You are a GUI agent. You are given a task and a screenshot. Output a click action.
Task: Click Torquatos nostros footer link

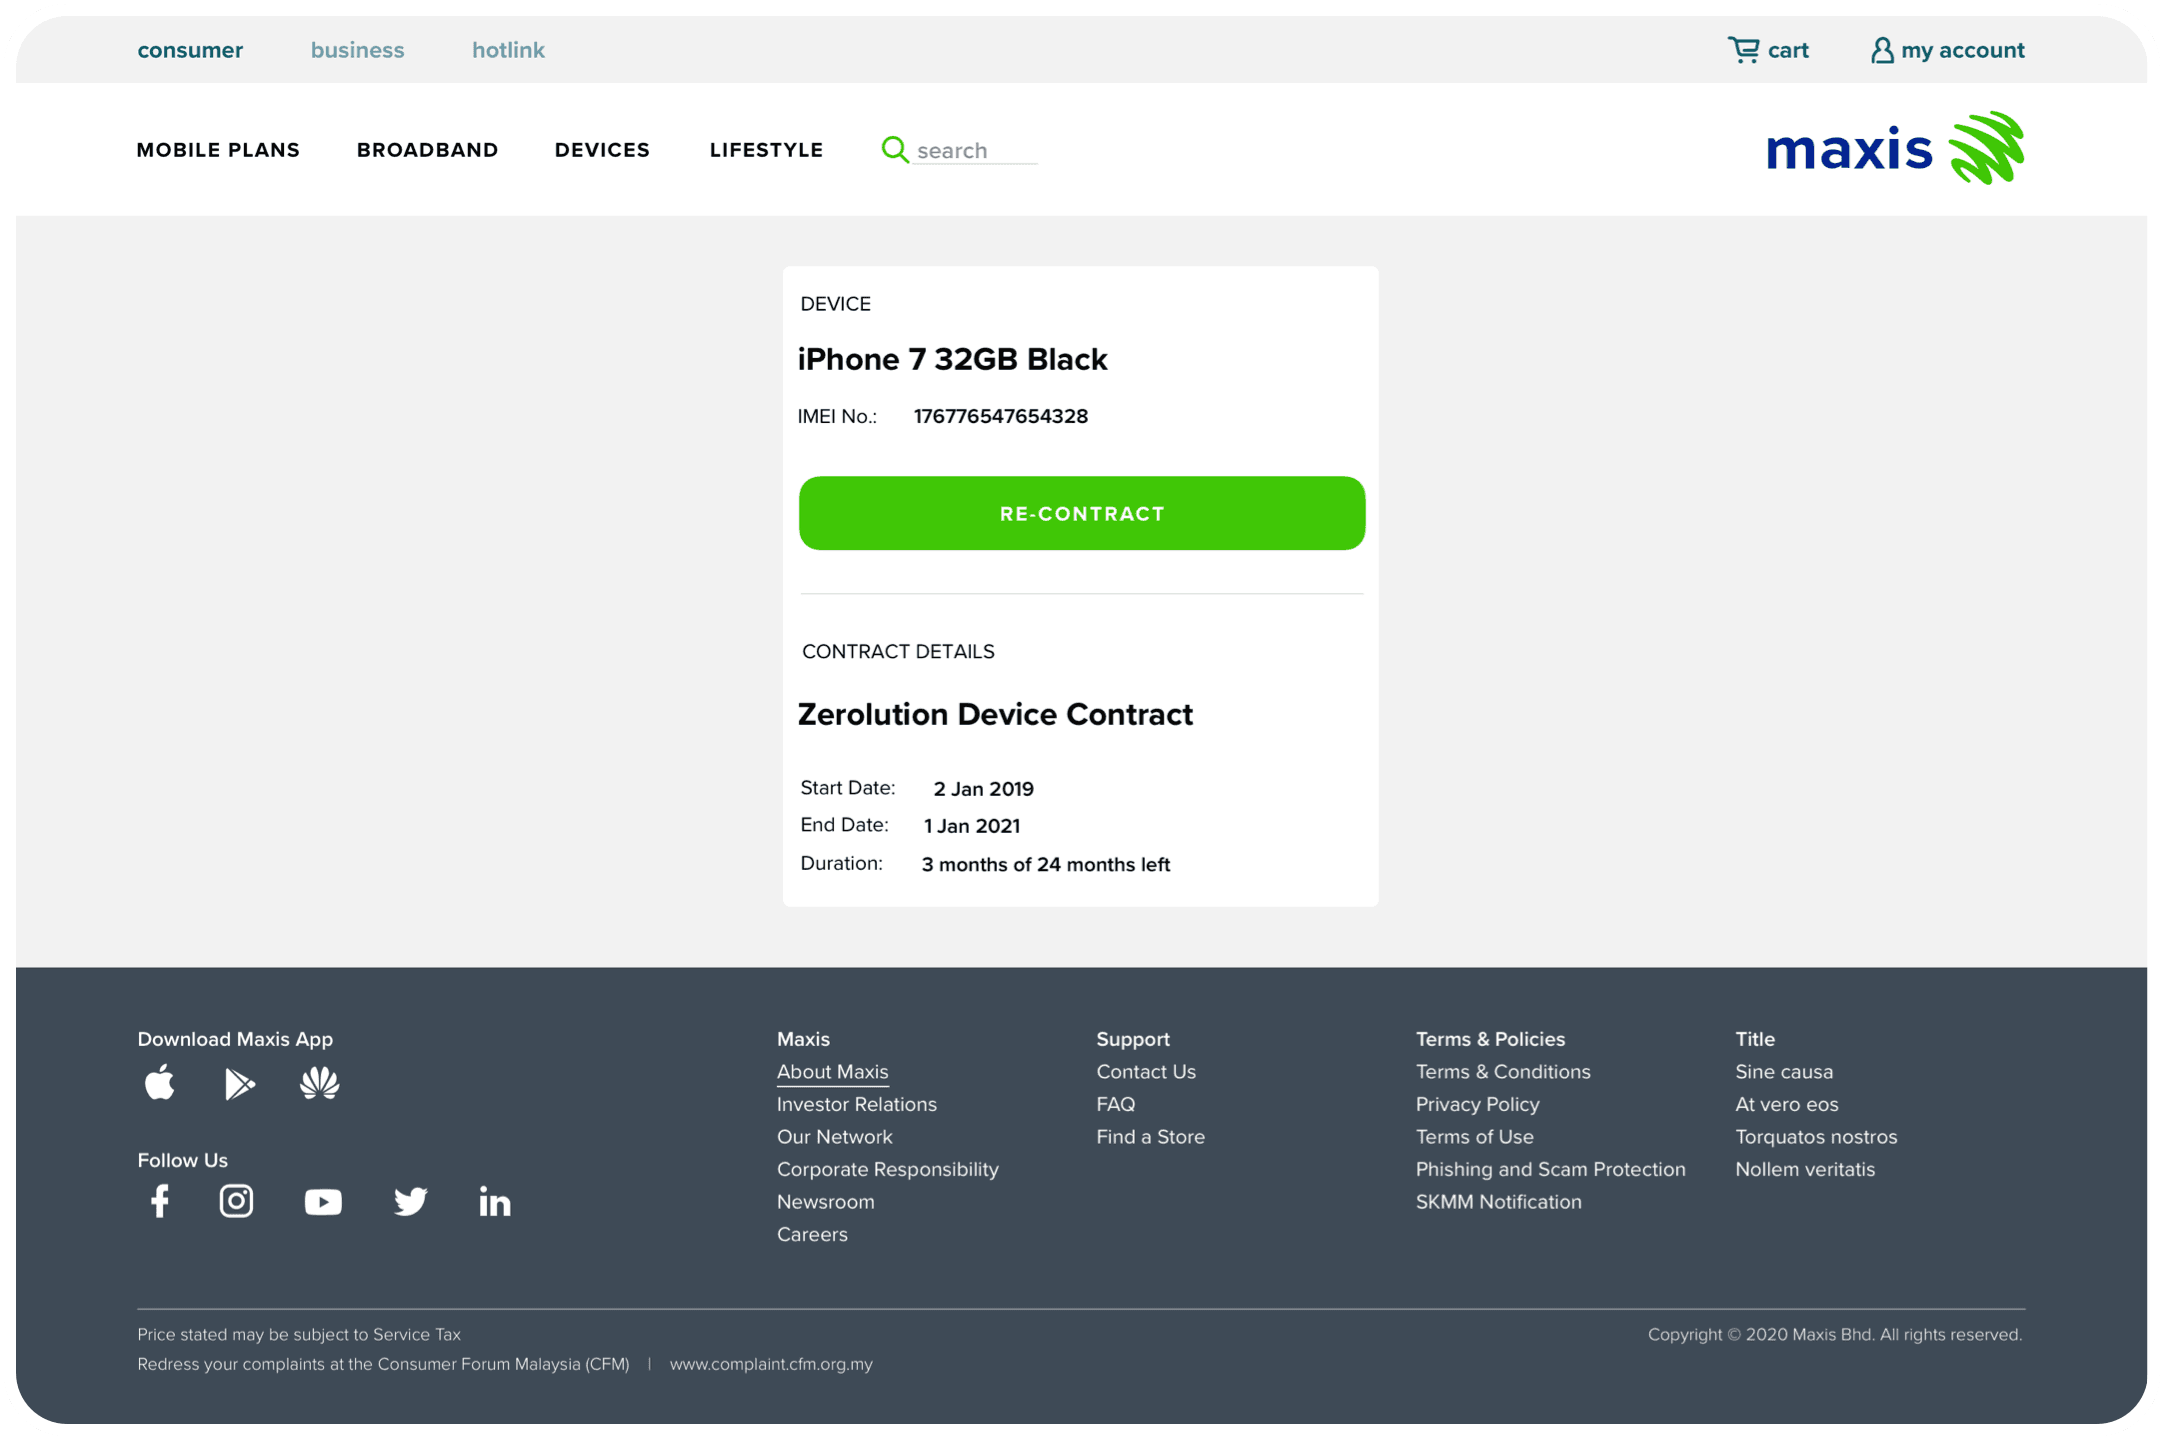[1816, 1137]
